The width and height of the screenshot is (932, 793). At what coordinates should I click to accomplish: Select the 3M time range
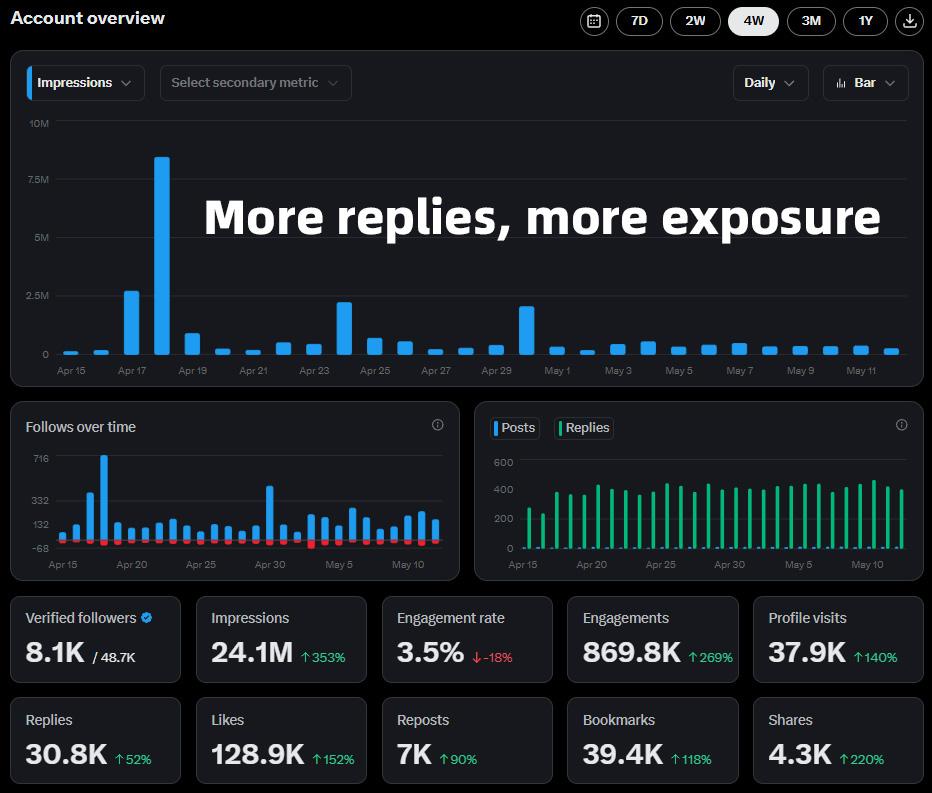pos(811,21)
